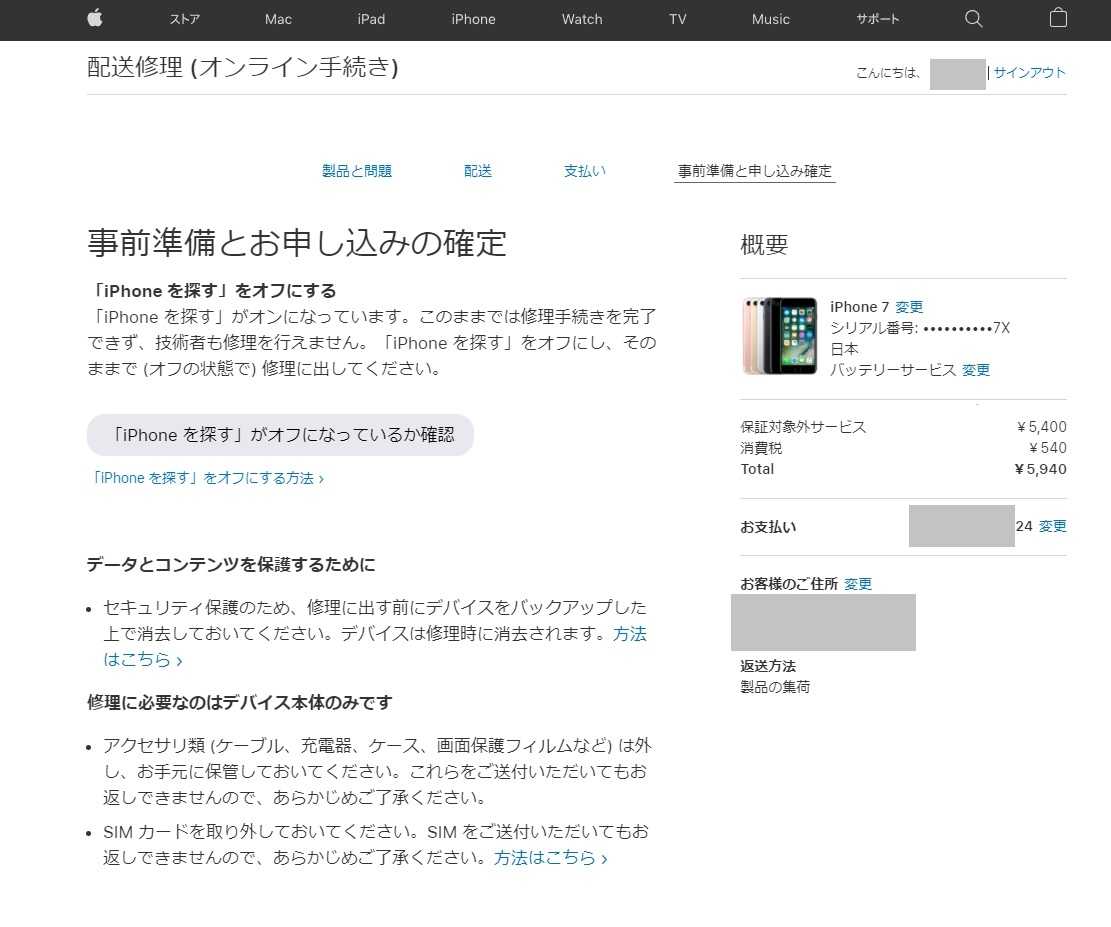The height and width of the screenshot is (927, 1111).
Task: Click the サインアウト link
Action: click(1029, 72)
